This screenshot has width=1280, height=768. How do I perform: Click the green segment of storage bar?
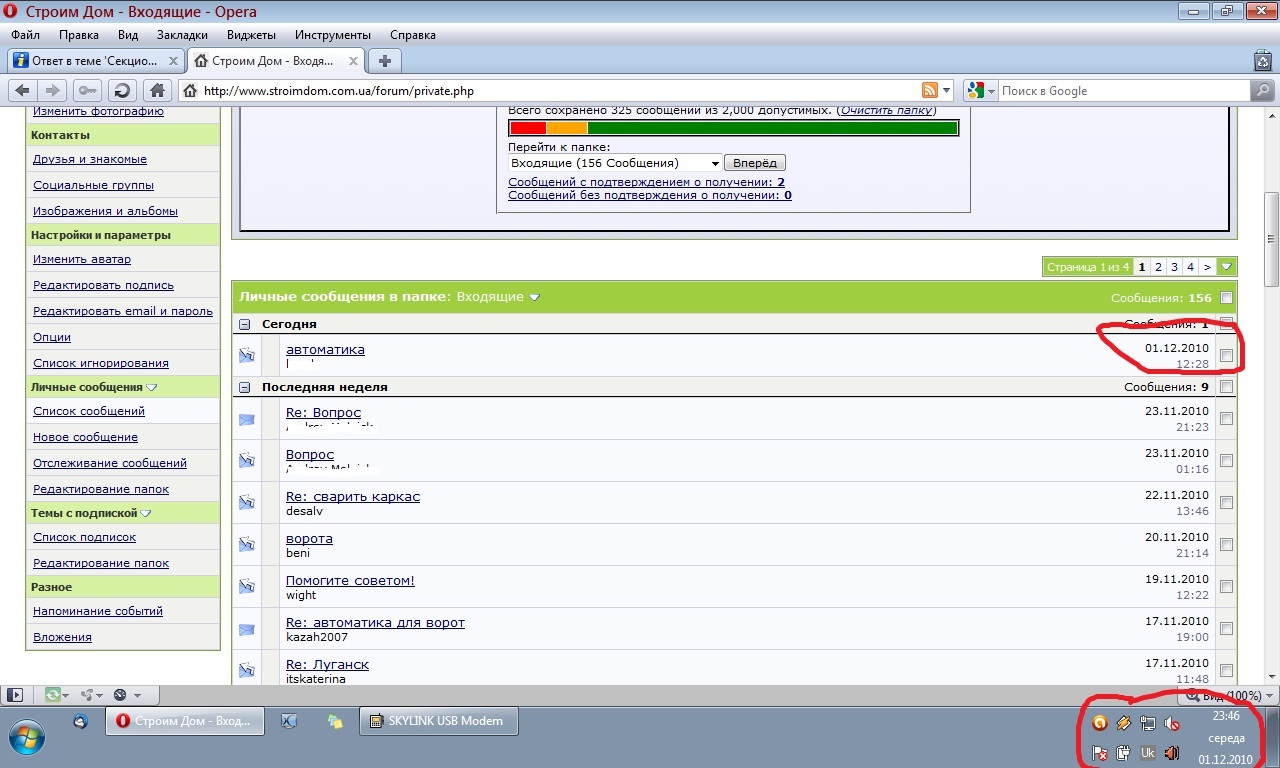pyautogui.click(x=772, y=128)
